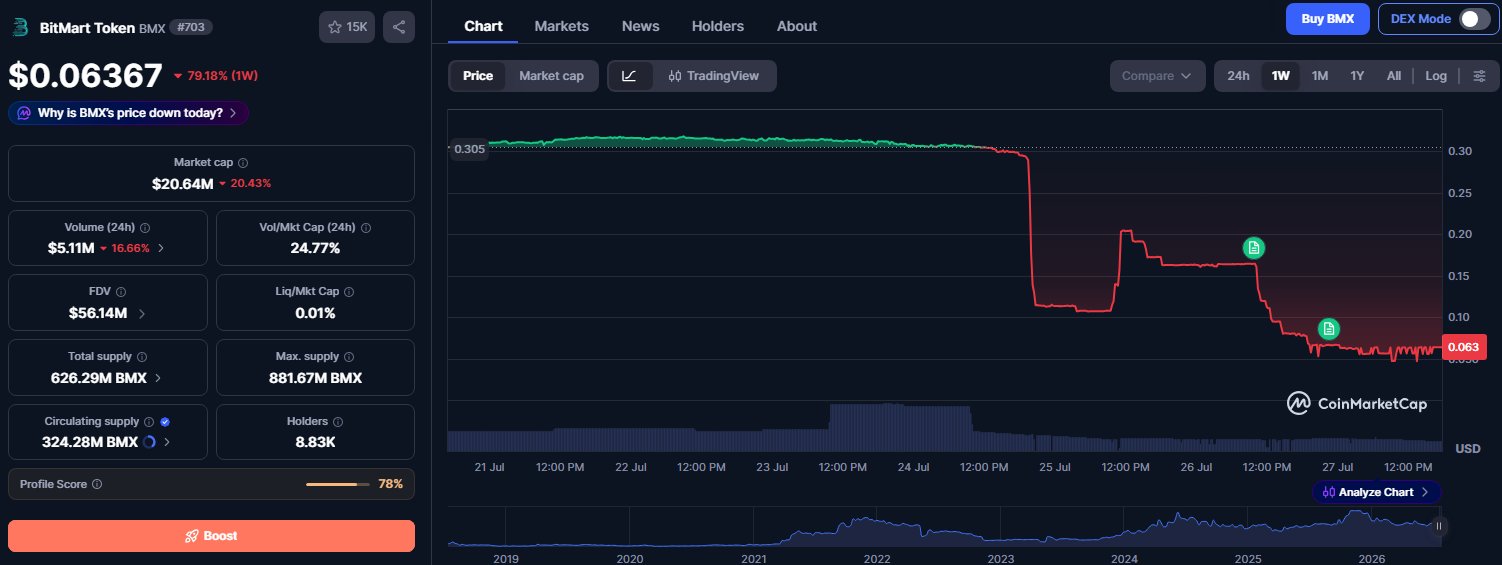1502x565 pixels.
Task: Switch to the About tab
Action: tap(797, 26)
